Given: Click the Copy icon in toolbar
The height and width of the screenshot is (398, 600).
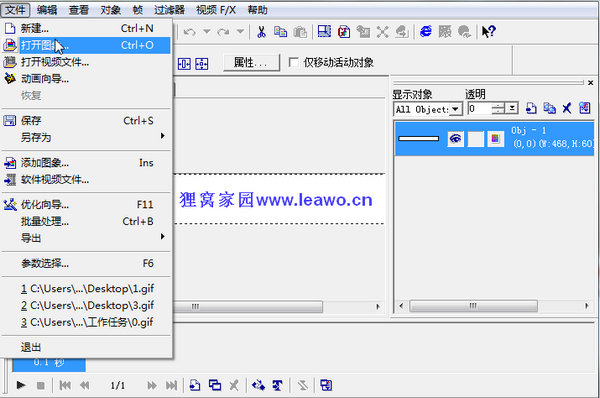Looking at the screenshot, I should tap(280, 32).
